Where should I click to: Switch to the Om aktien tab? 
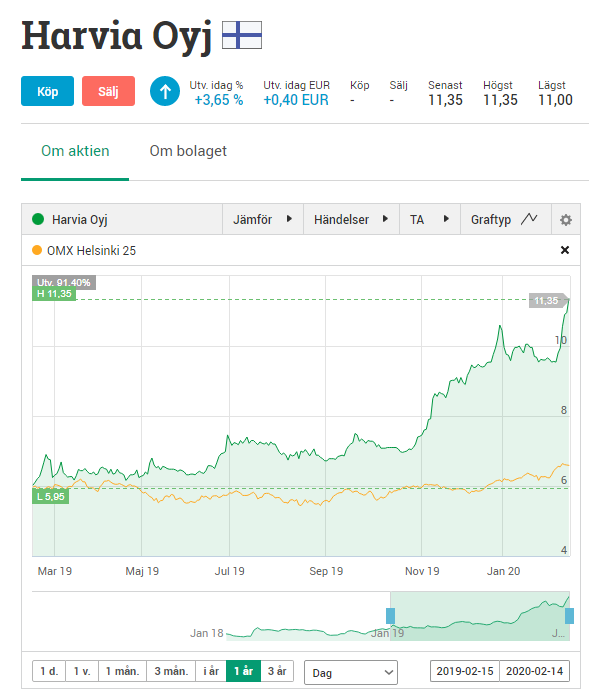(x=75, y=151)
